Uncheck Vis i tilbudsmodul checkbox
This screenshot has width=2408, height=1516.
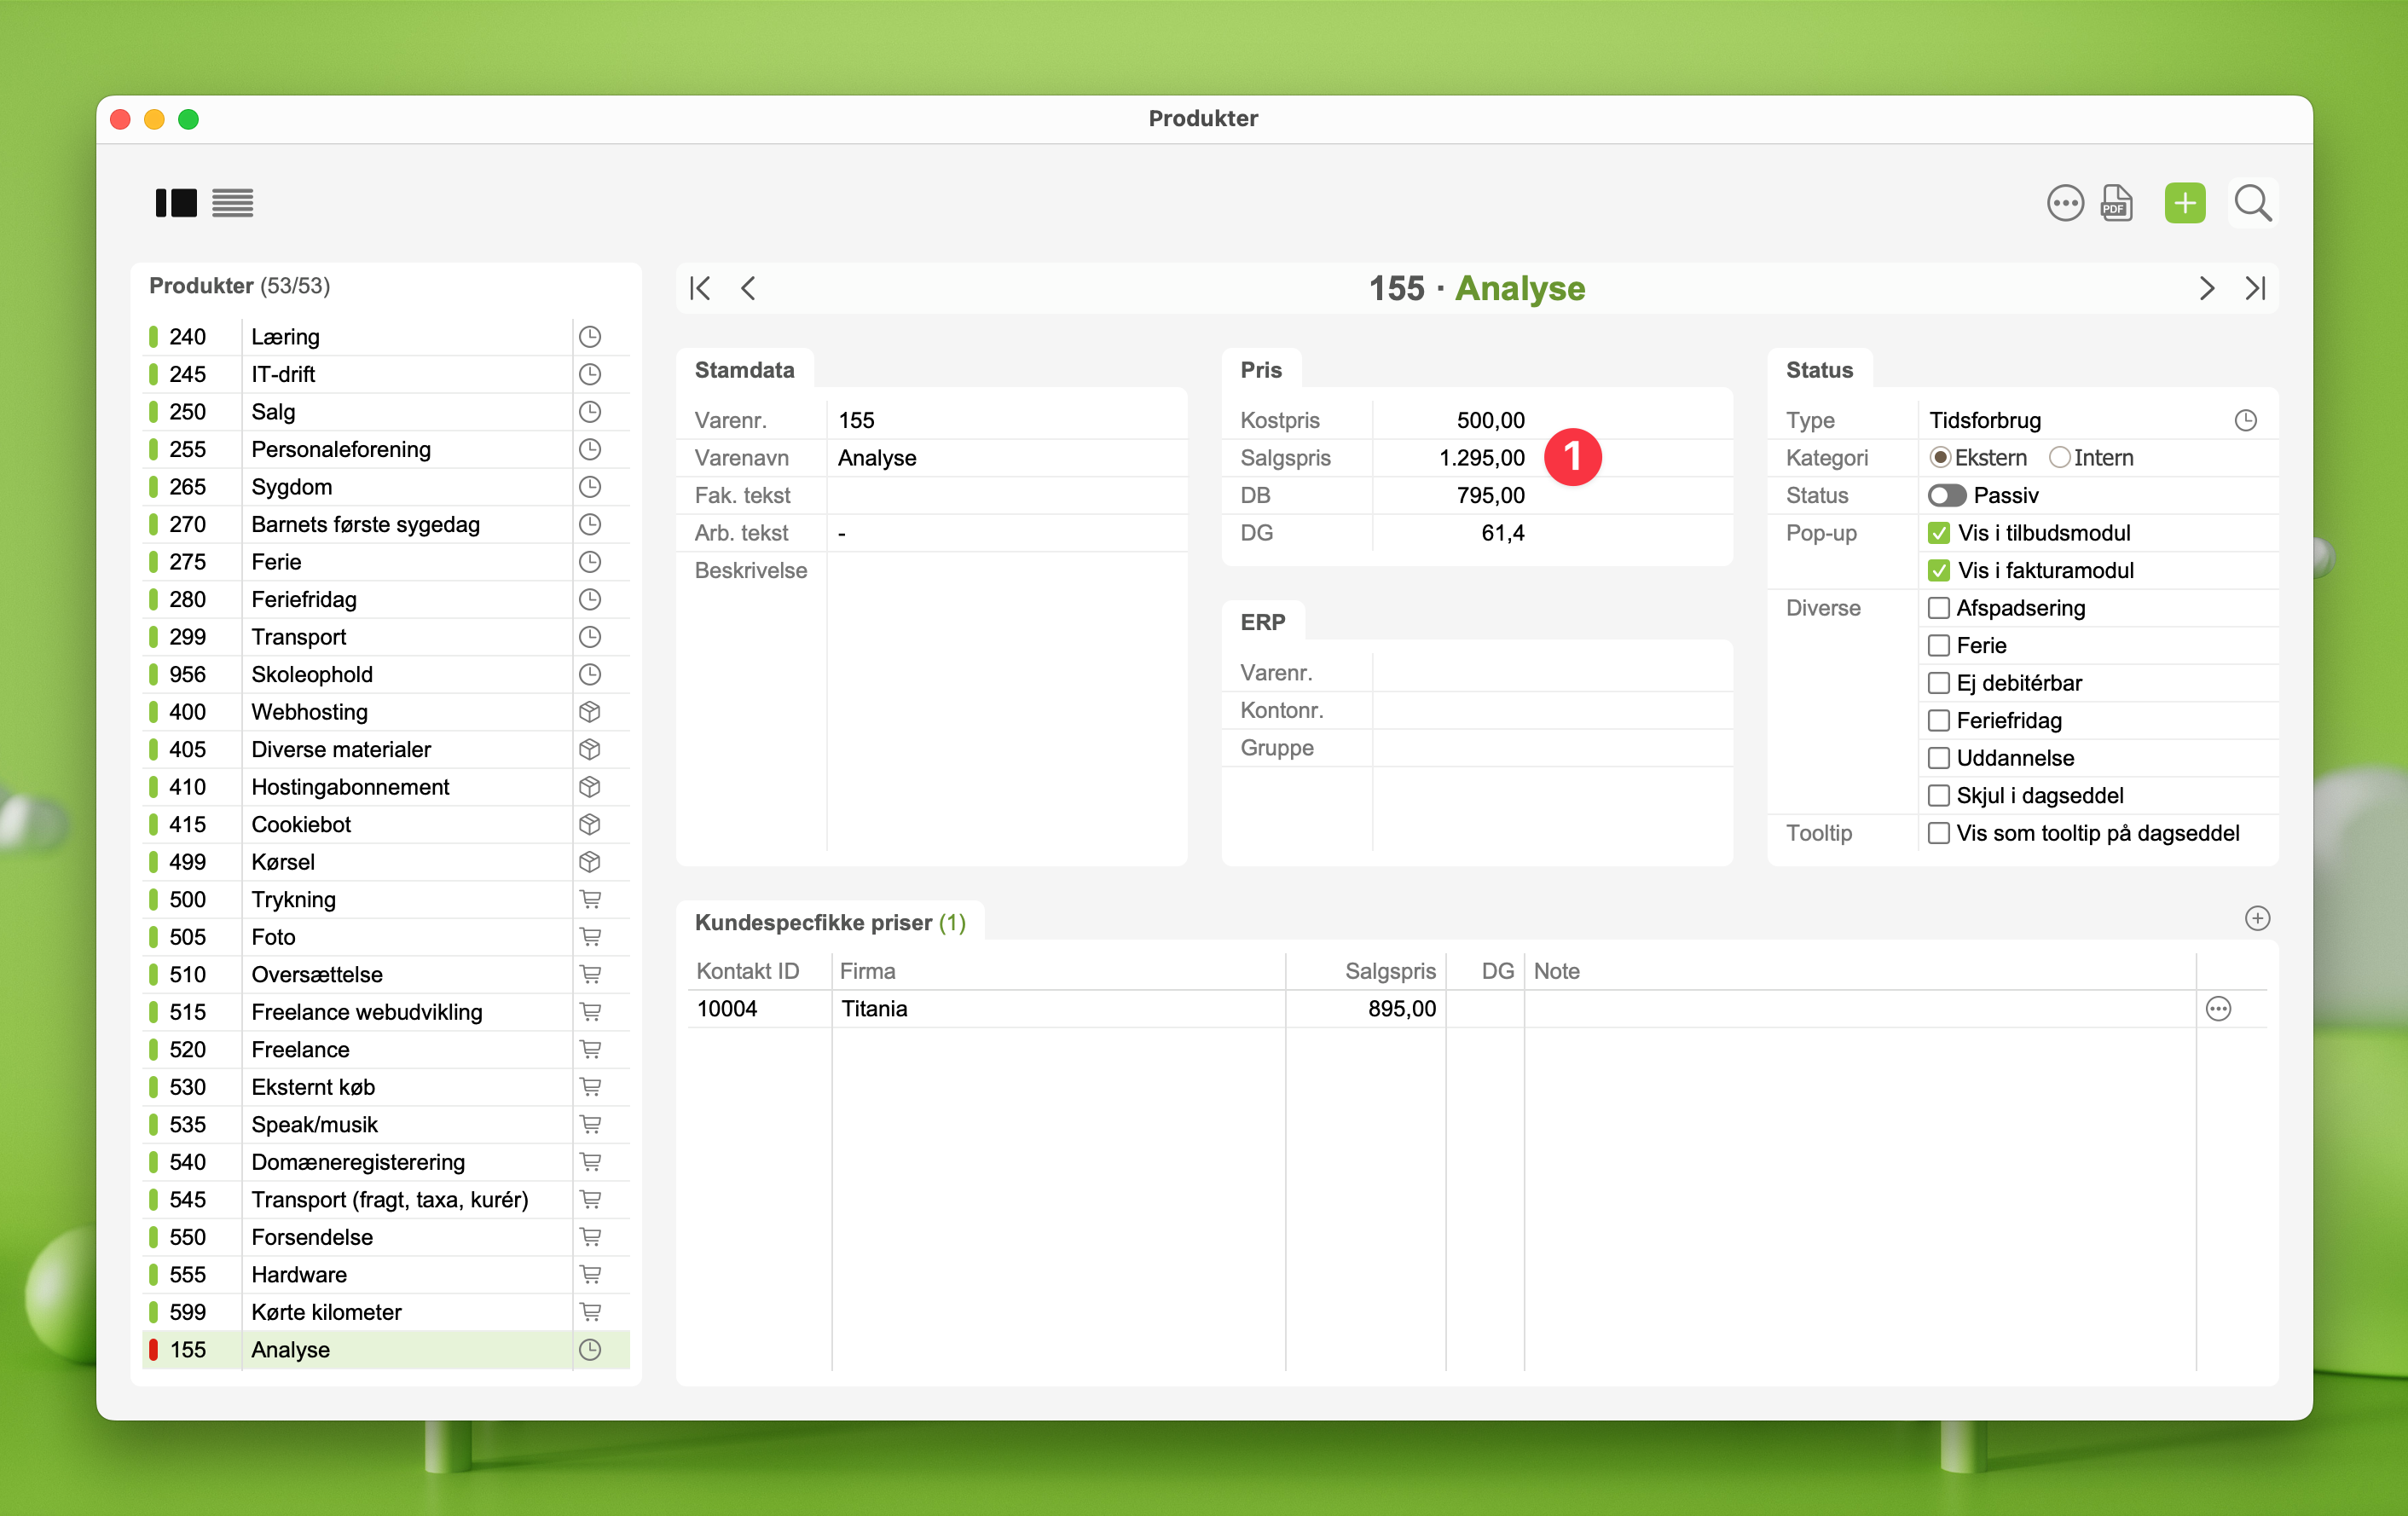(x=1938, y=533)
